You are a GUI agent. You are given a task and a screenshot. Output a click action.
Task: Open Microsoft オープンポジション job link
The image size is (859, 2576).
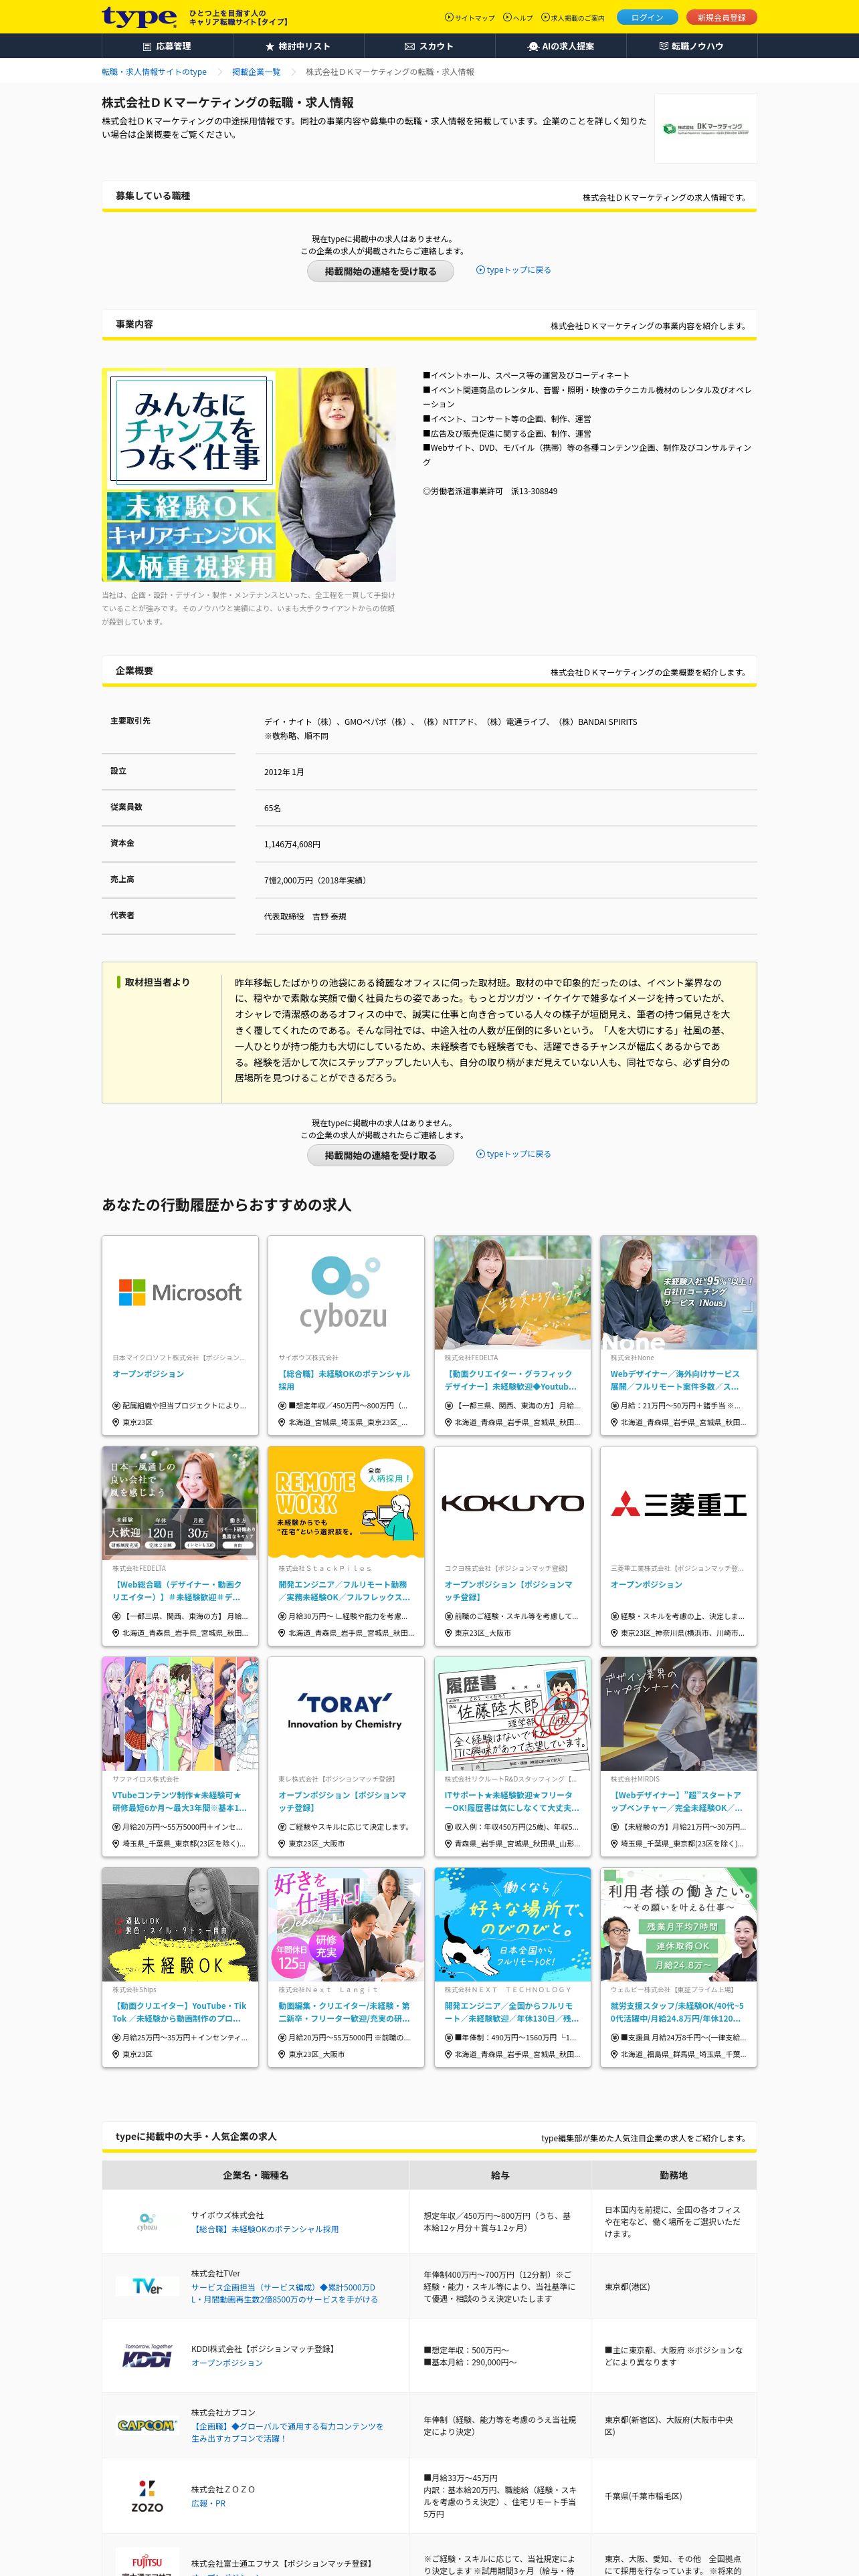click(x=148, y=1374)
